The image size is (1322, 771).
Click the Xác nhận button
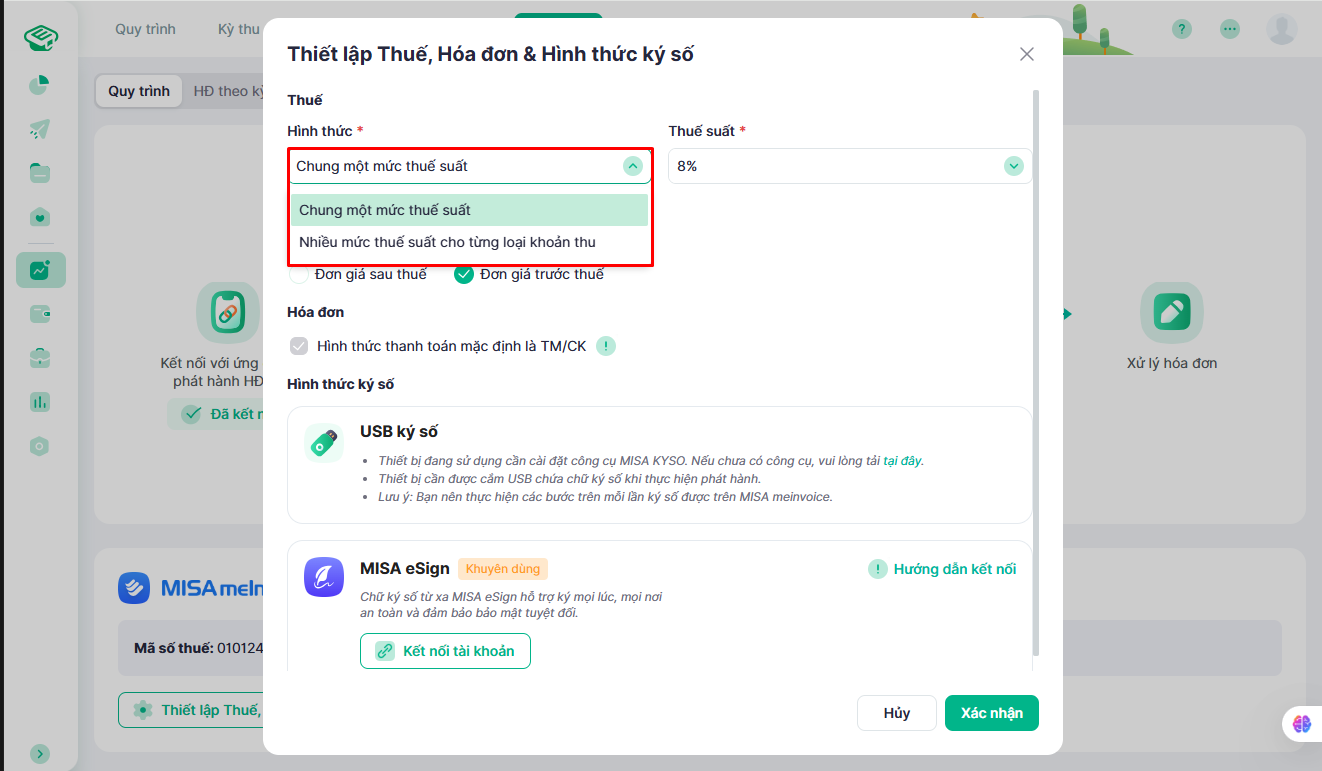pos(992,713)
